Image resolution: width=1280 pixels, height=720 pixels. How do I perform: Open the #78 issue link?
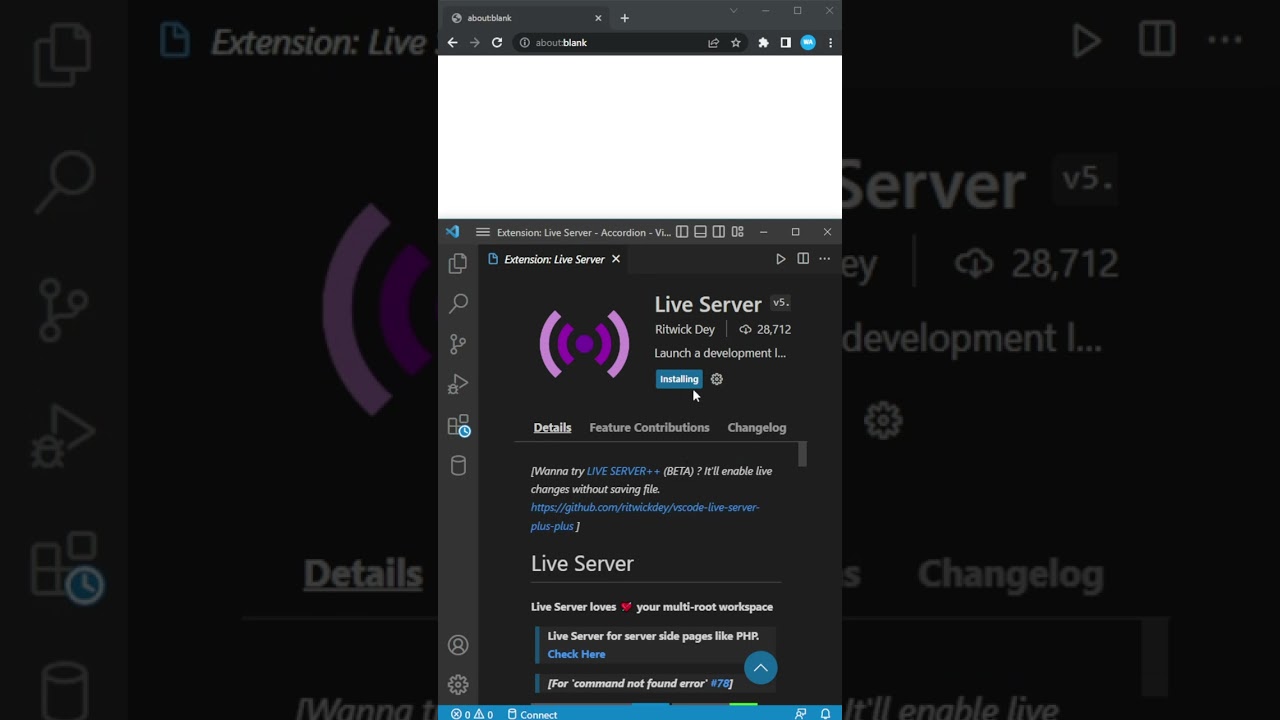point(719,683)
